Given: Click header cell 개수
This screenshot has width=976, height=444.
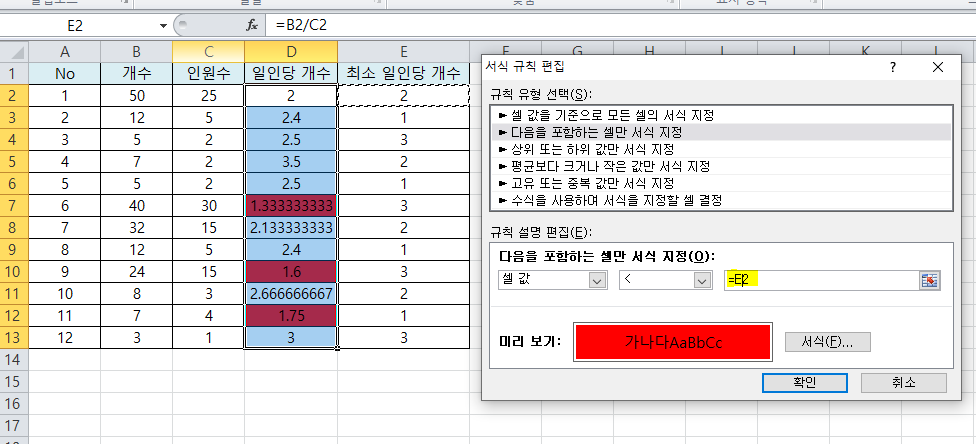Looking at the screenshot, I should coord(136,74).
